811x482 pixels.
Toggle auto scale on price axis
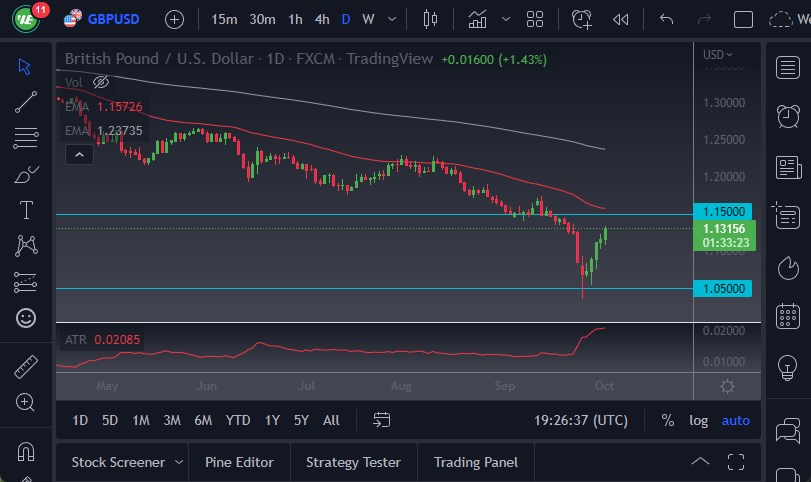click(736, 421)
